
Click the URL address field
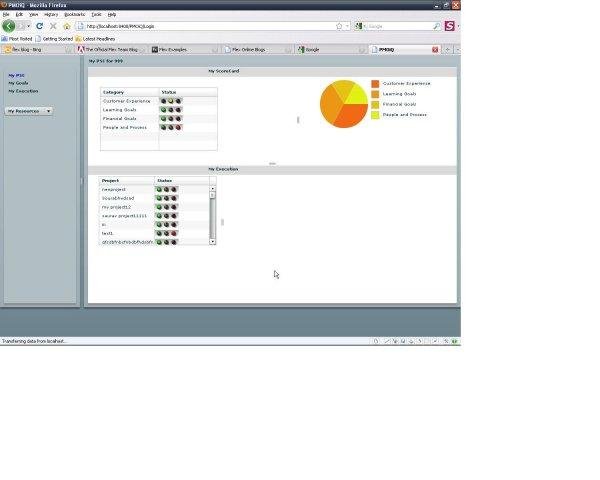point(209,26)
